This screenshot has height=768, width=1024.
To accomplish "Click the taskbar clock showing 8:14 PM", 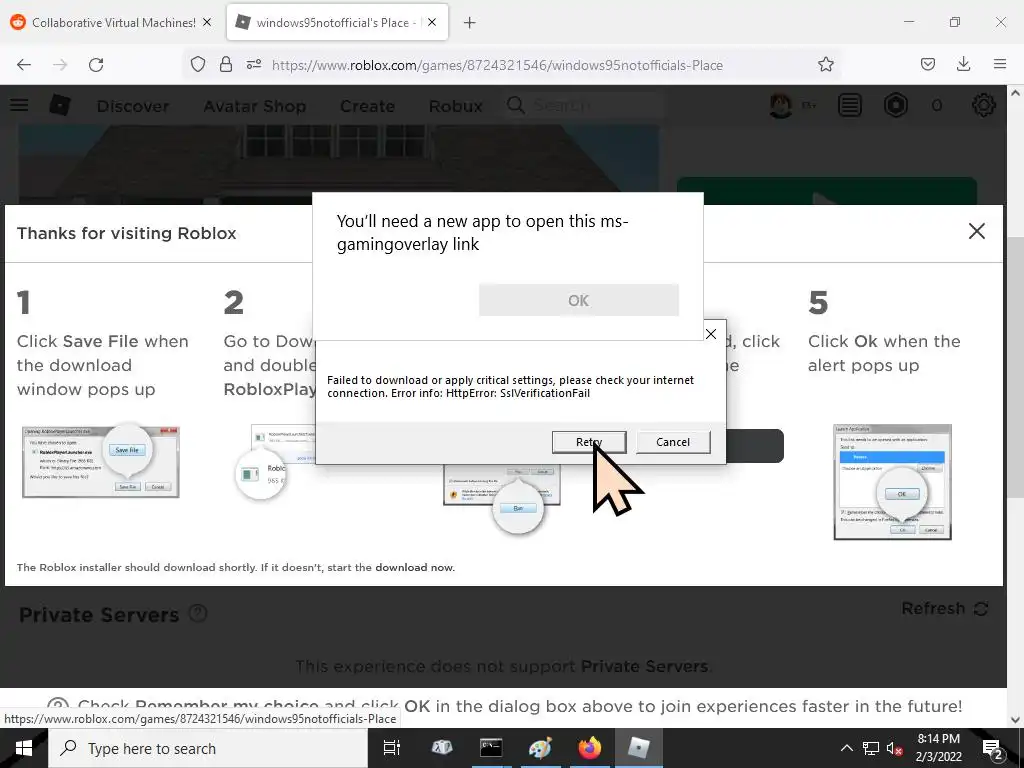I will coord(938,748).
